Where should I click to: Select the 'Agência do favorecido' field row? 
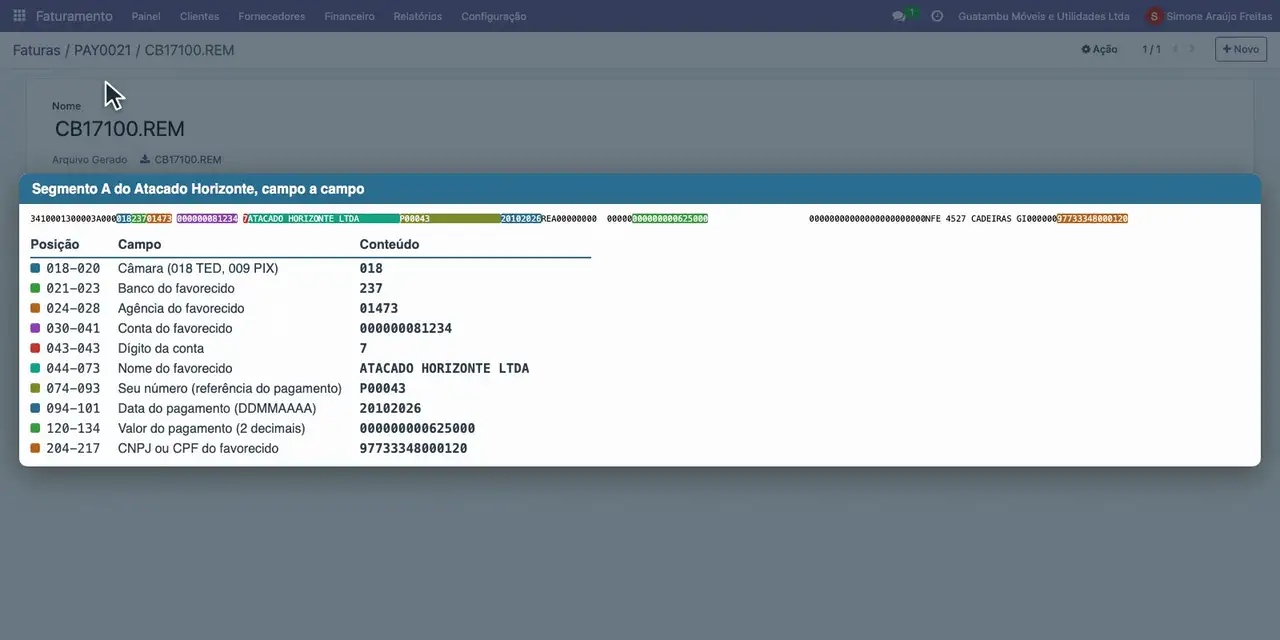point(310,308)
